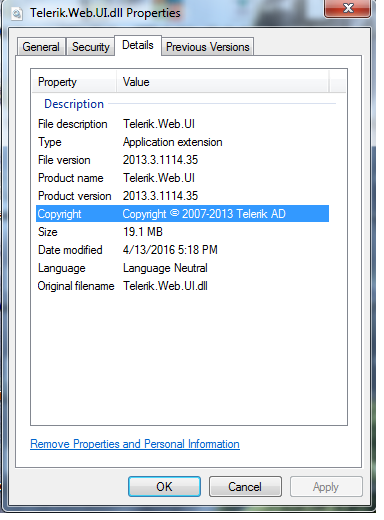
Task: Select the Details tab
Action: pos(138,45)
